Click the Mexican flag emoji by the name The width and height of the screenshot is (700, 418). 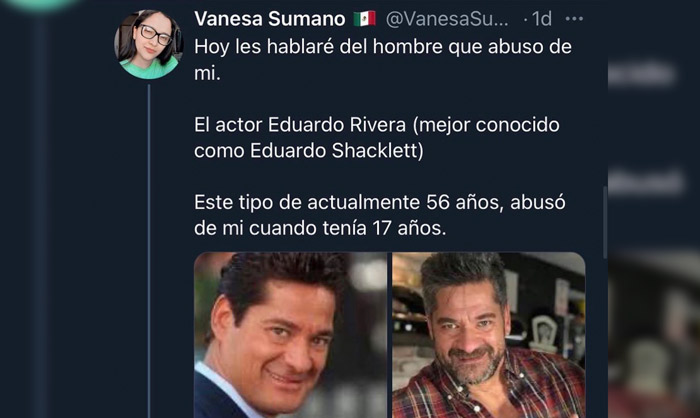click(x=364, y=19)
